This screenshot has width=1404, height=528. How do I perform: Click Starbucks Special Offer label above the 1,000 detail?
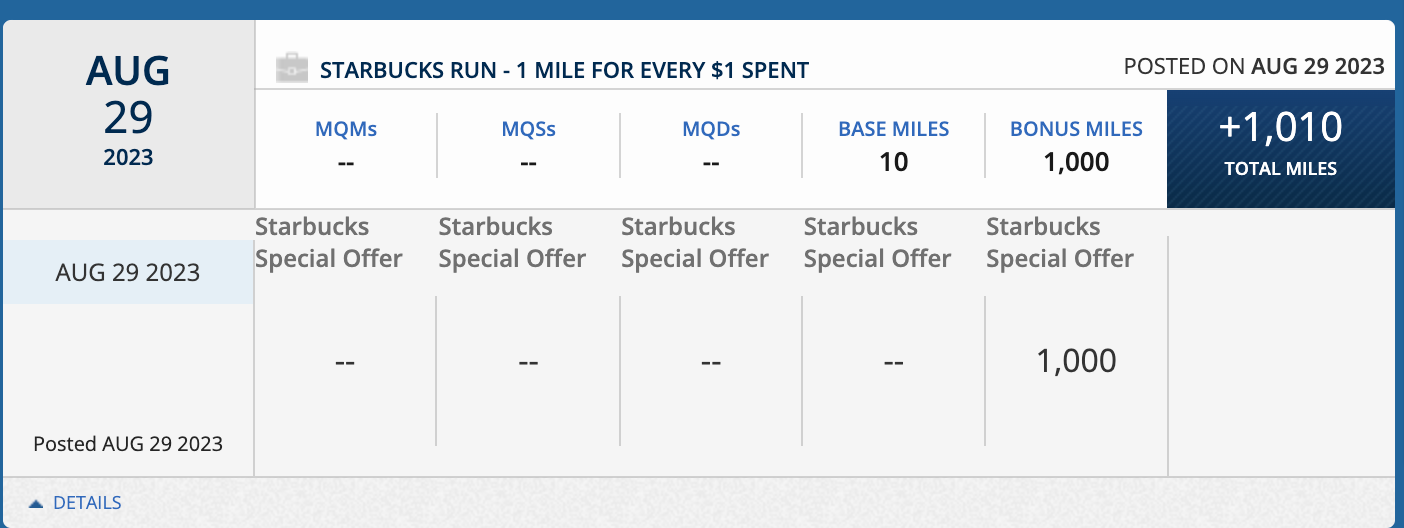pyautogui.click(x=1060, y=243)
